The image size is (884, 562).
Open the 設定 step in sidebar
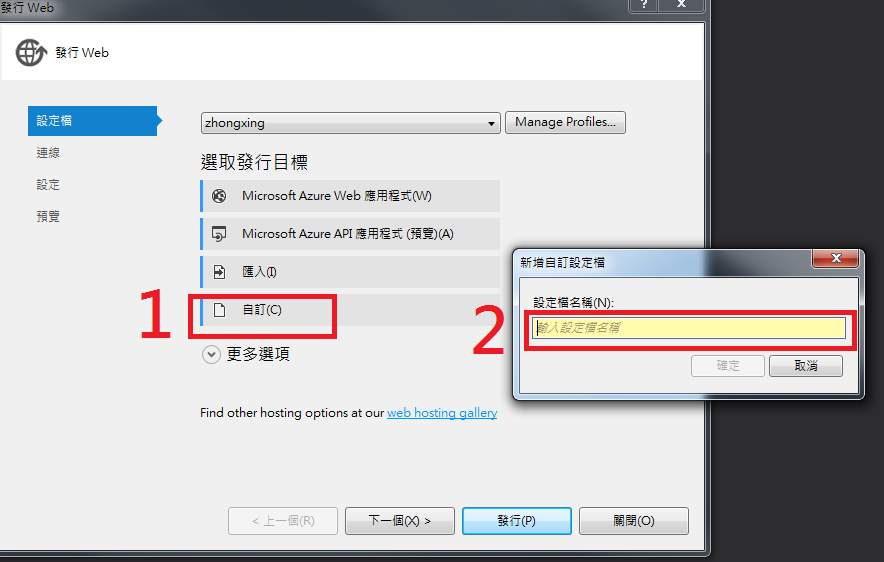pos(48,184)
